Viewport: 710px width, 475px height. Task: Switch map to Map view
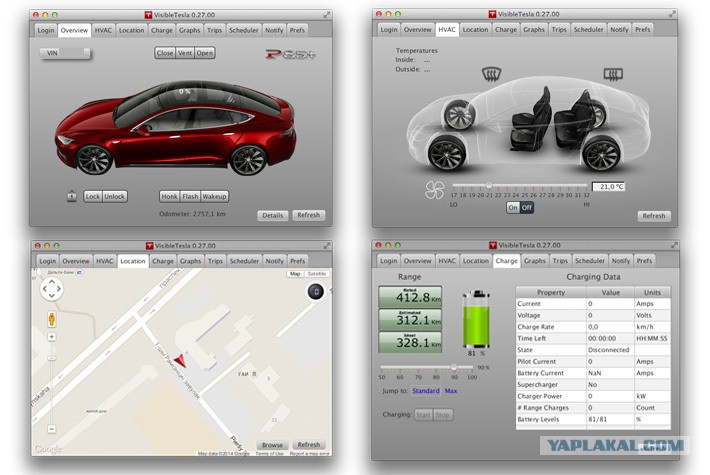point(295,274)
